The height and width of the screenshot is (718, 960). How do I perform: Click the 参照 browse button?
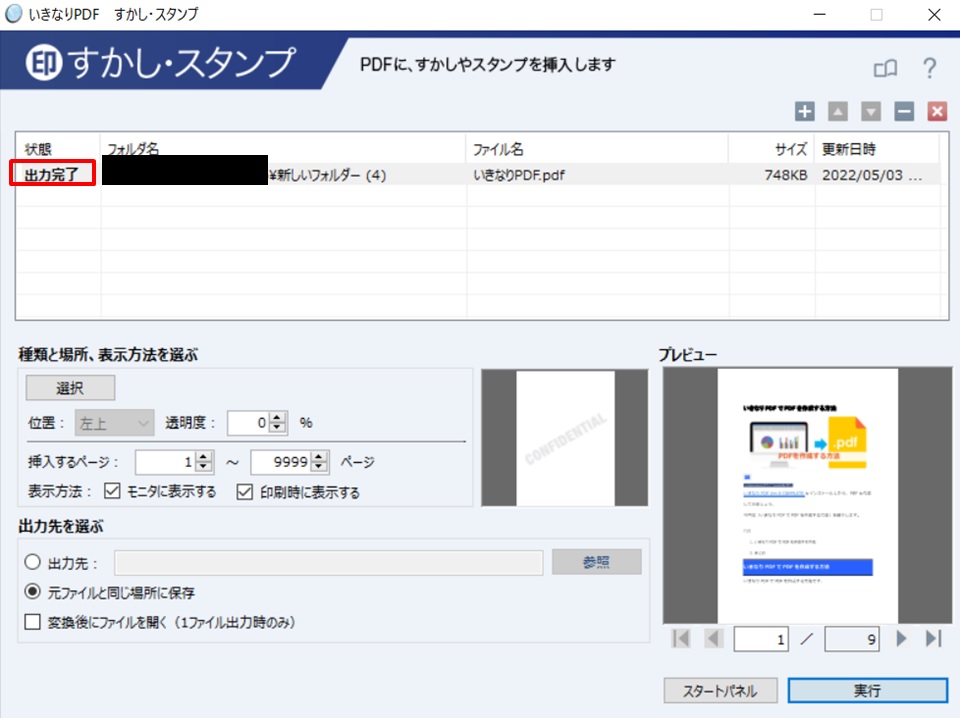tap(596, 561)
